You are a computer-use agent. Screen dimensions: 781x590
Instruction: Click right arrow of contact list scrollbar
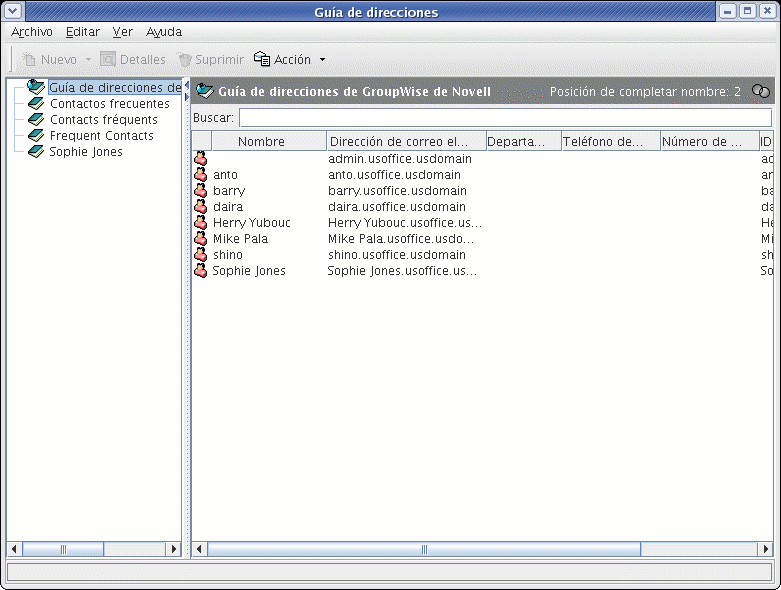[766, 549]
